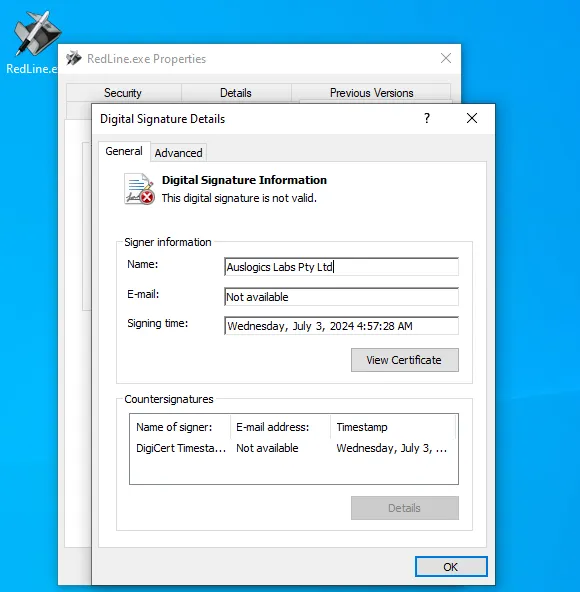The width and height of the screenshot is (580, 592).
Task: Click the Digital Signature Information heading
Action: [x=244, y=180]
